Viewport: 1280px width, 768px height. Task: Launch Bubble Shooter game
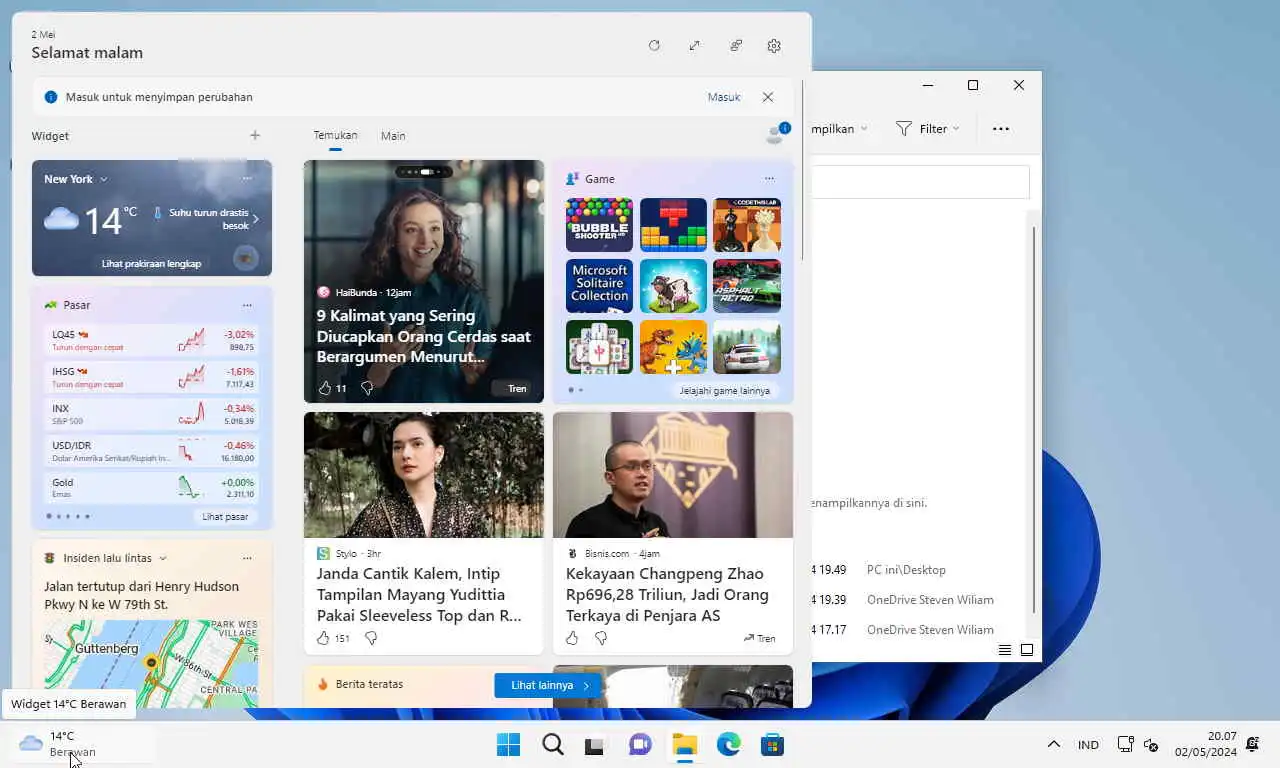(x=599, y=225)
